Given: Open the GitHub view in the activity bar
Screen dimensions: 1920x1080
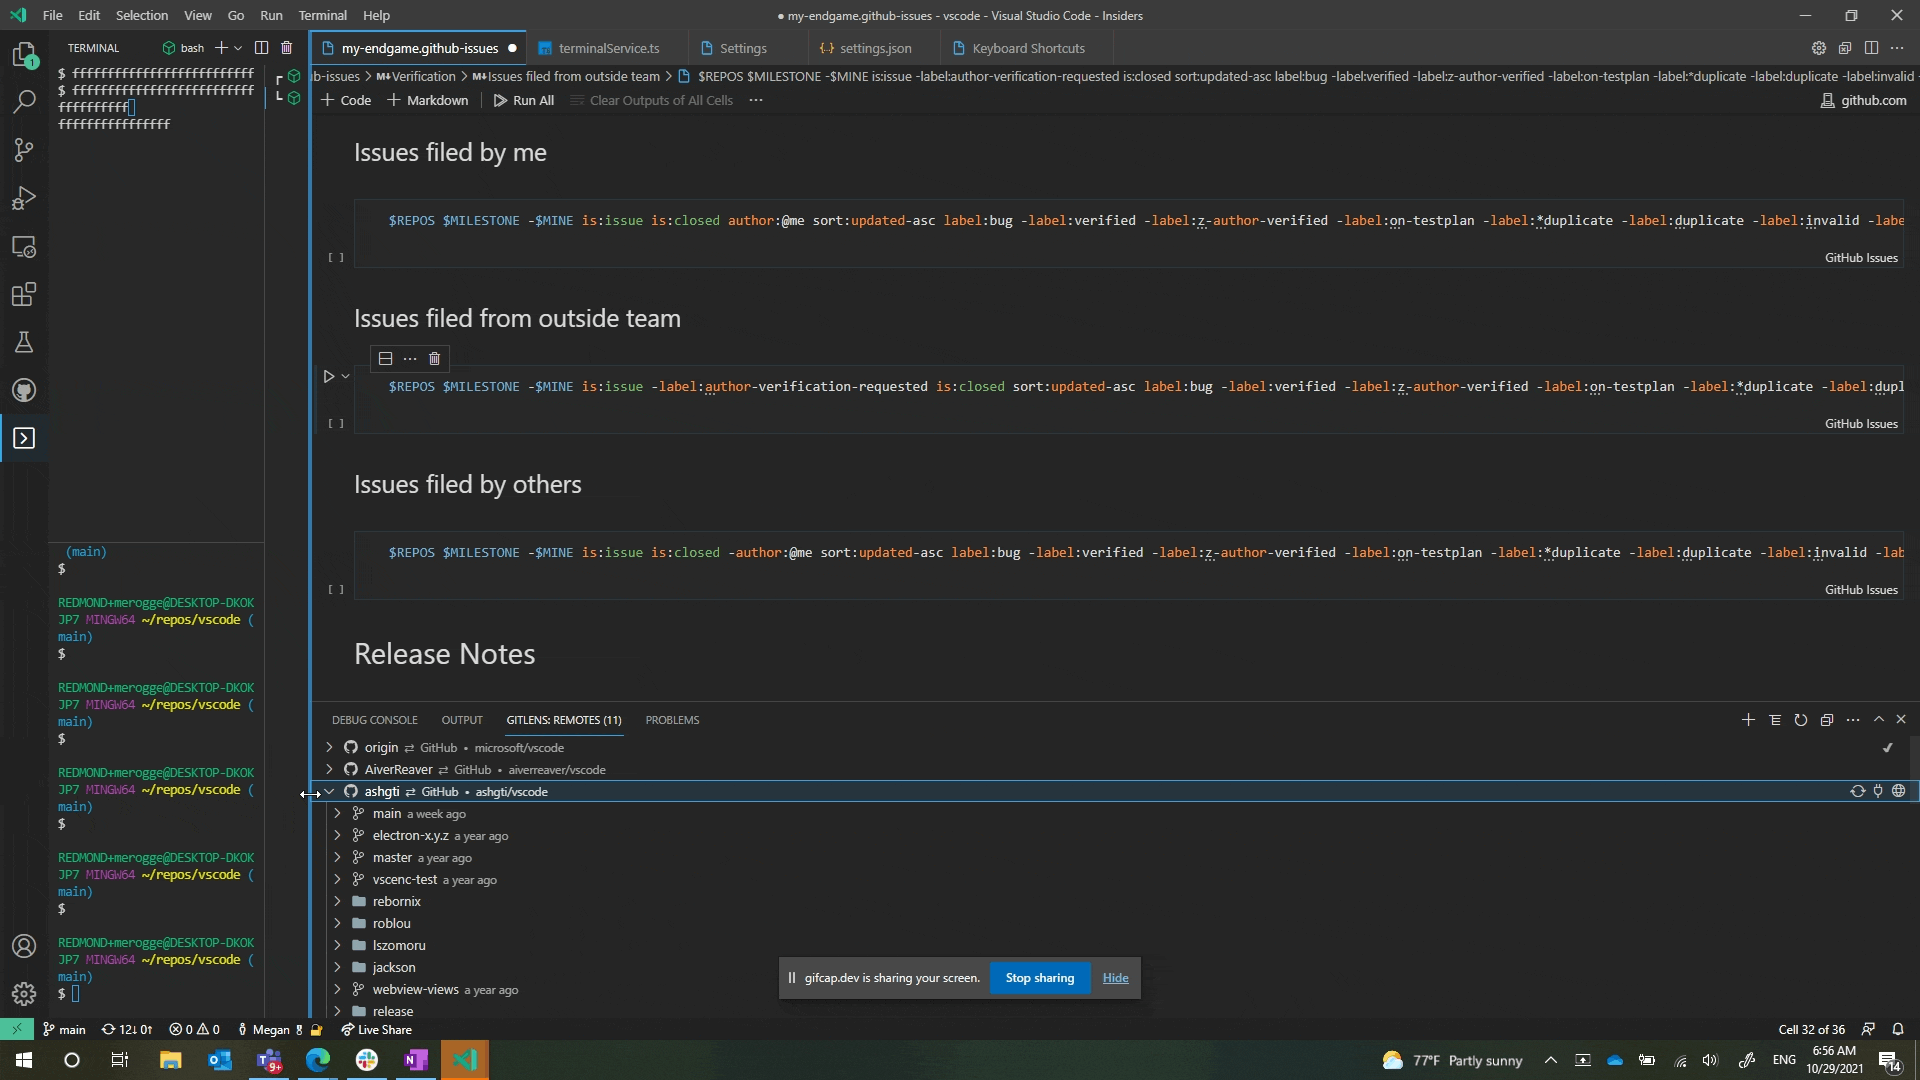Looking at the screenshot, I should tap(24, 390).
